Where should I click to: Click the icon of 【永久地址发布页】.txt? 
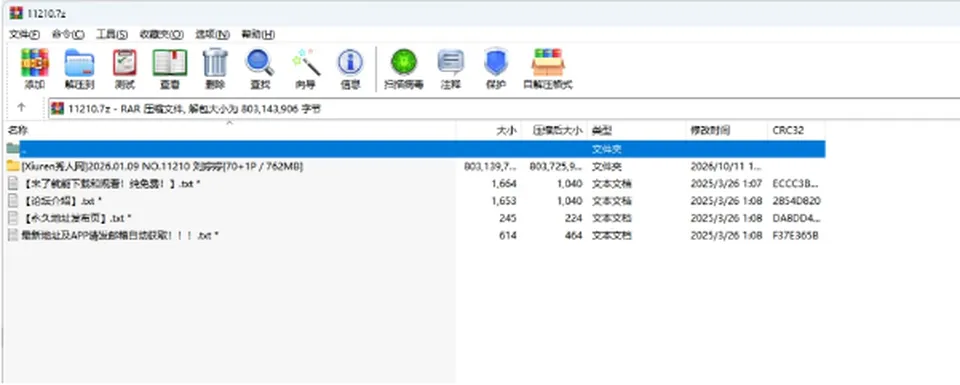pyautogui.click(x=13, y=218)
